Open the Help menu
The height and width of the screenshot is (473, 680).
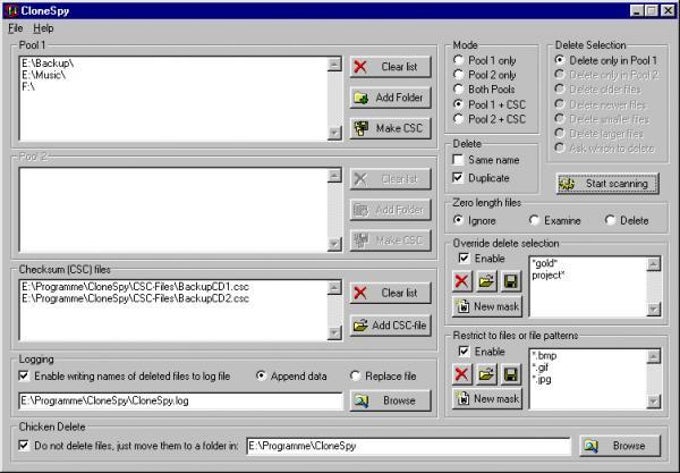(43, 28)
